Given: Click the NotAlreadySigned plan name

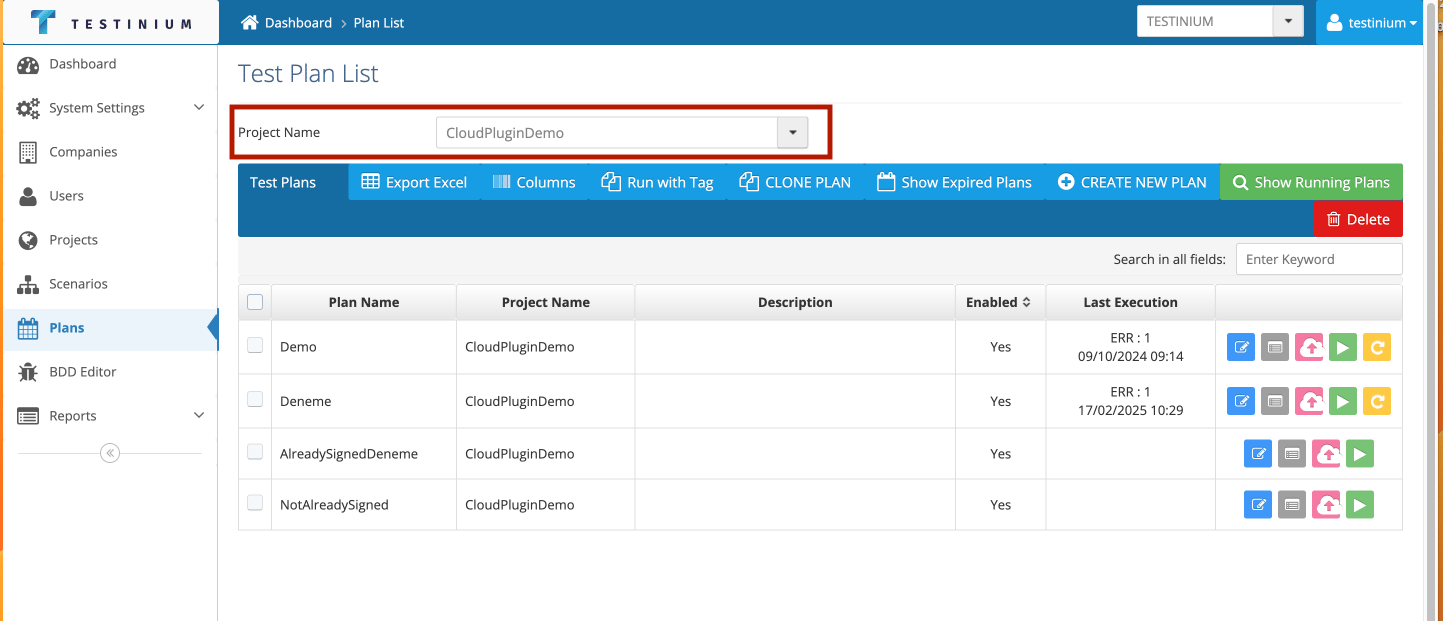Looking at the screenshot, I should coord(334,505).
